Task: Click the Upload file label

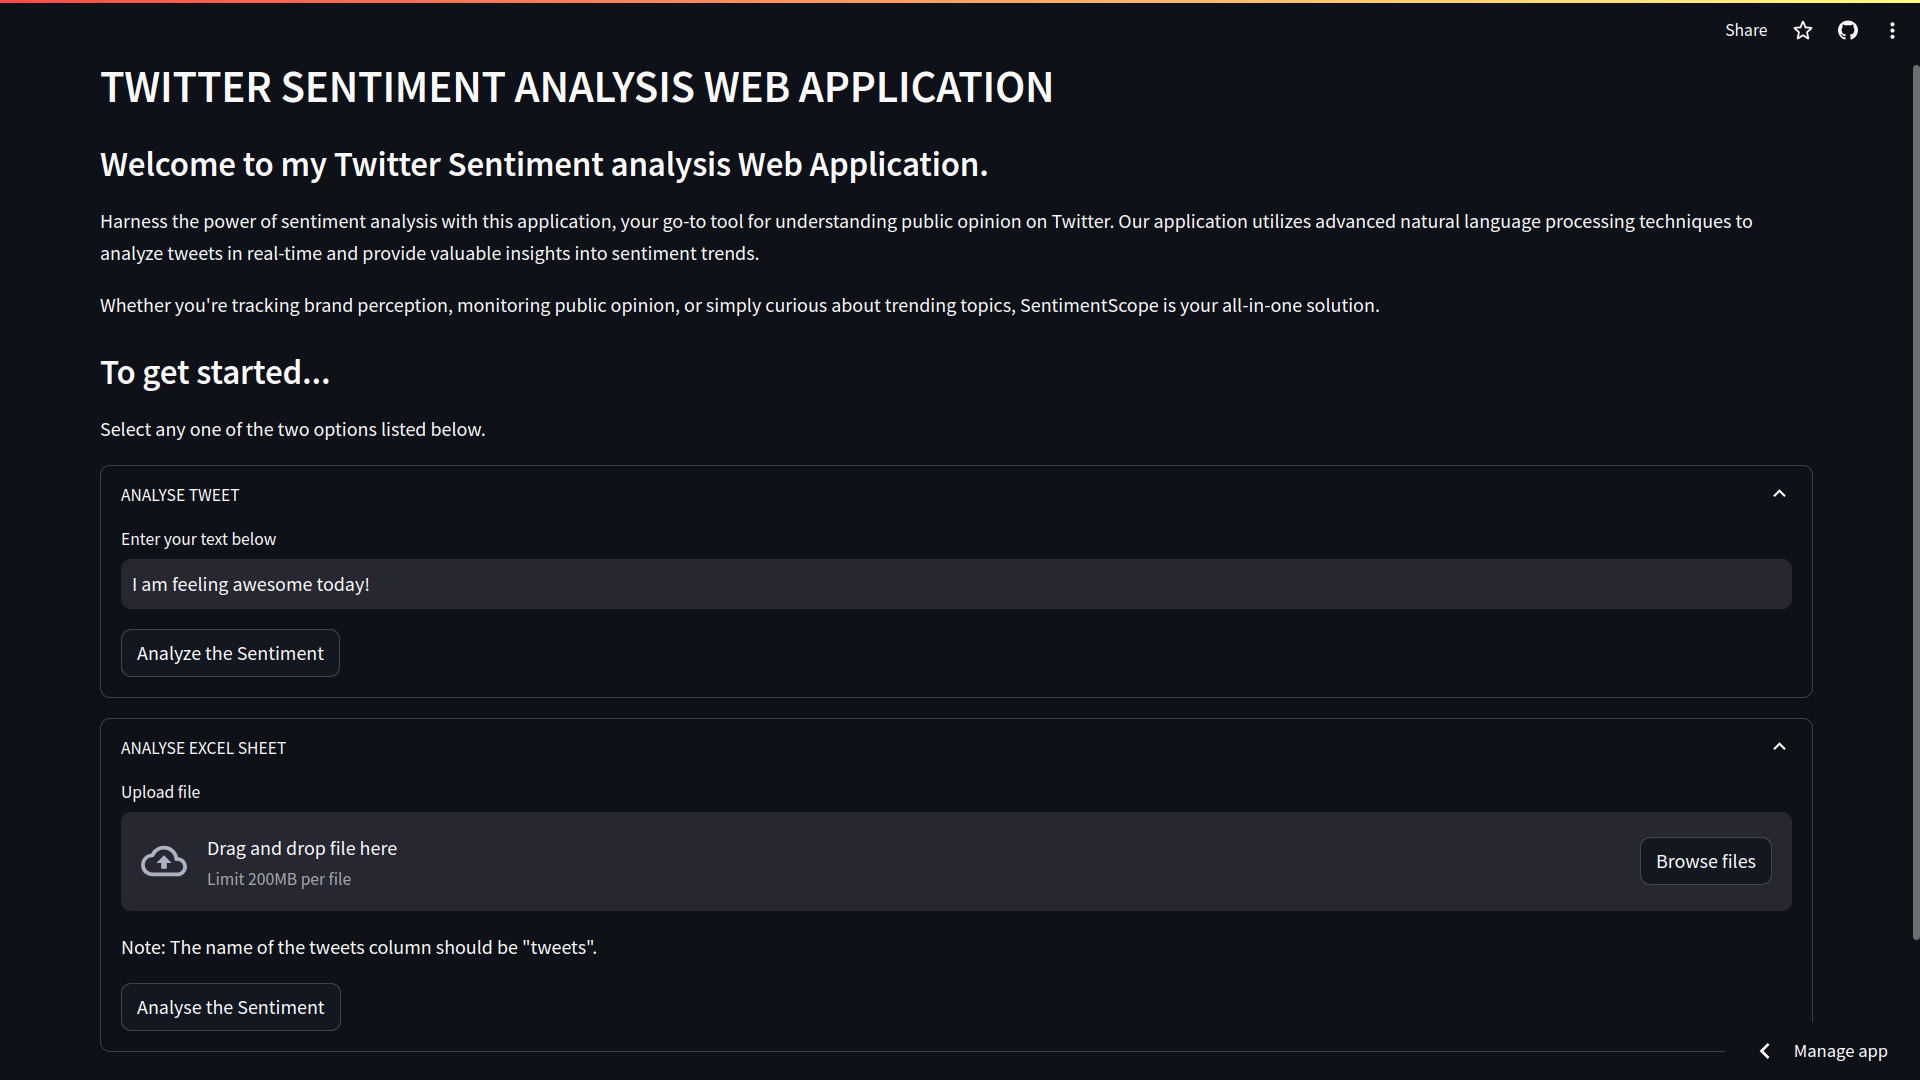Action: tap(160, 792)
